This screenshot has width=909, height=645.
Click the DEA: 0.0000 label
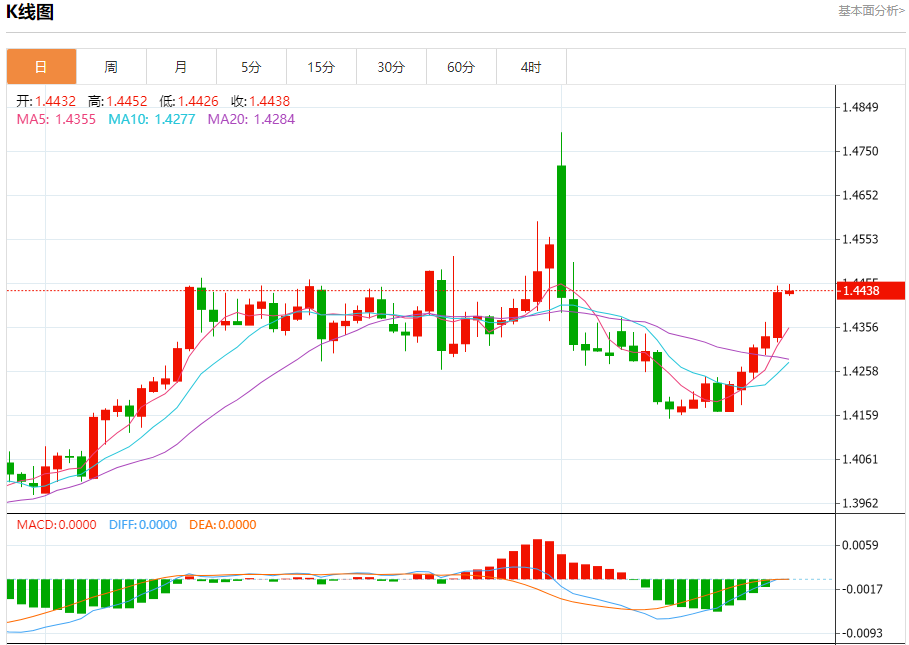[x=223, y=524]
